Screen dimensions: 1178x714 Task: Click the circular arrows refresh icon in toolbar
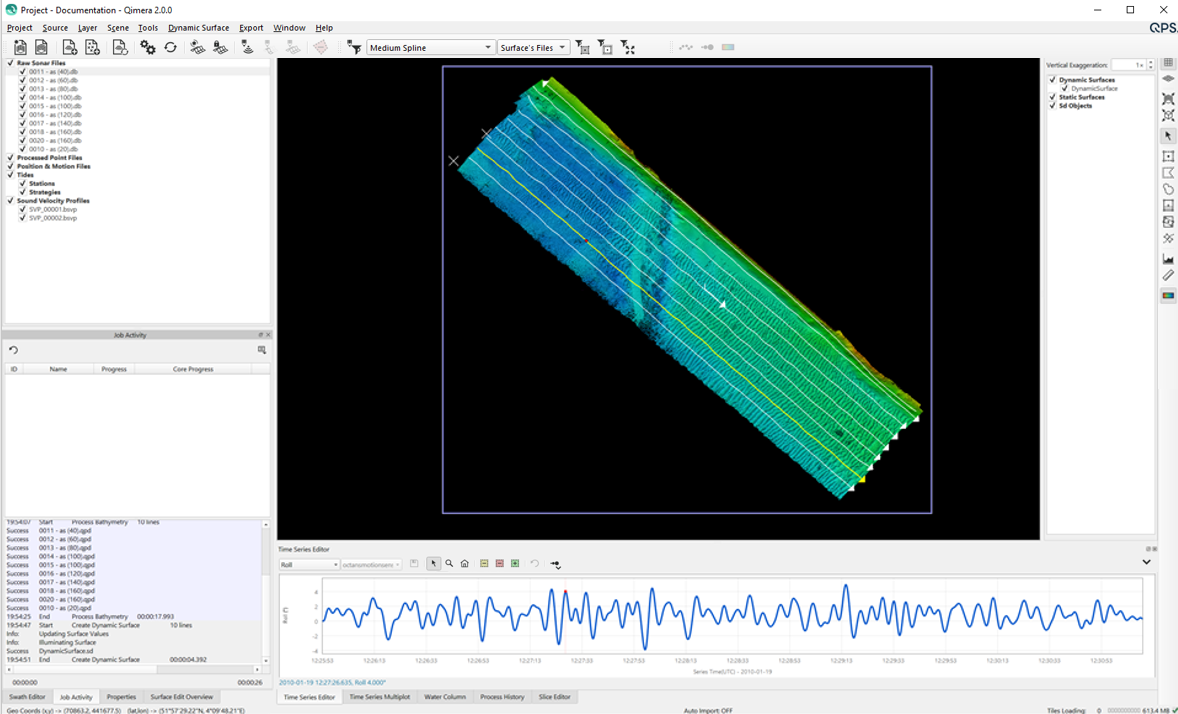click(x=171, y=47)
